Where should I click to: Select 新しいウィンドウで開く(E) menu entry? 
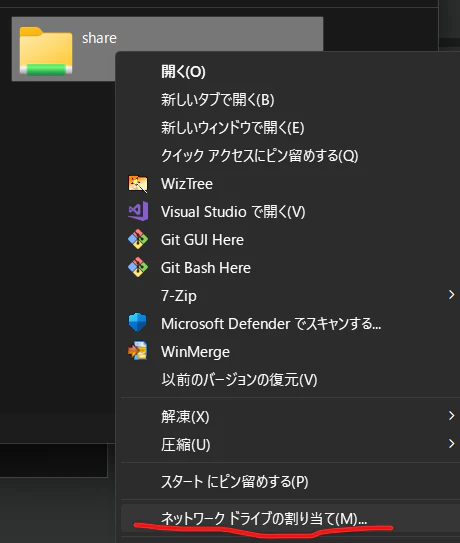232,128
